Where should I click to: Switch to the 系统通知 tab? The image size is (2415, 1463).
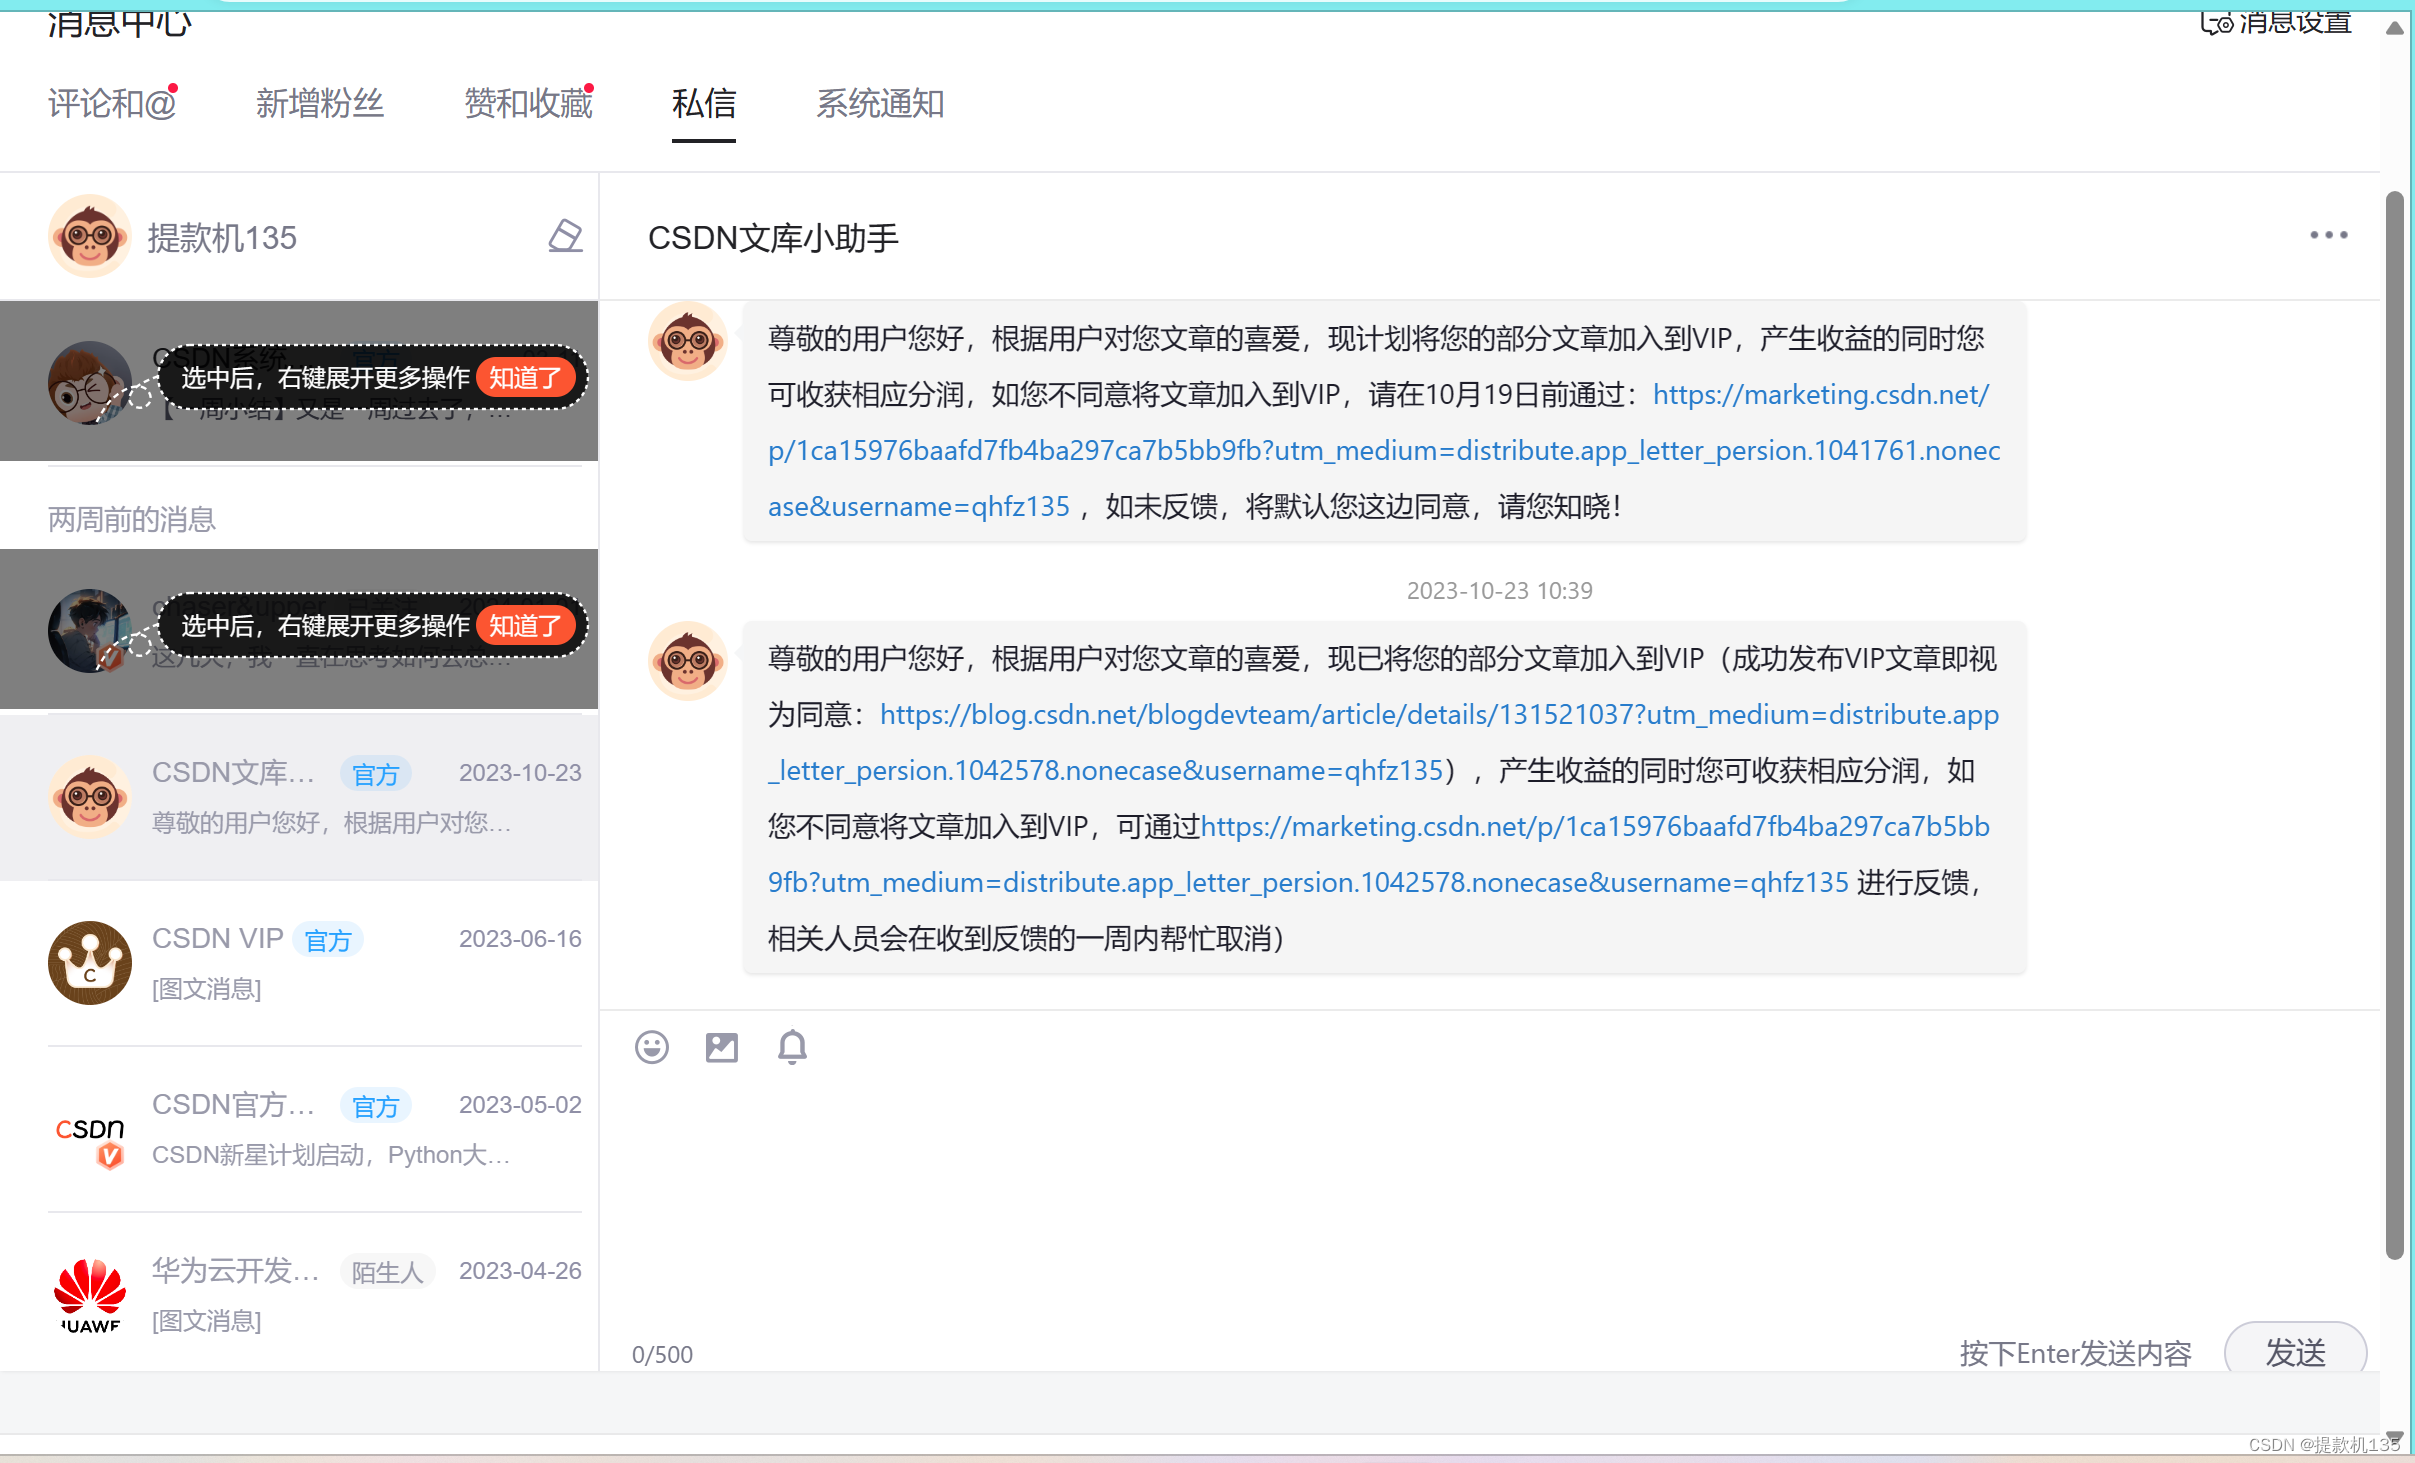point(879,104)
